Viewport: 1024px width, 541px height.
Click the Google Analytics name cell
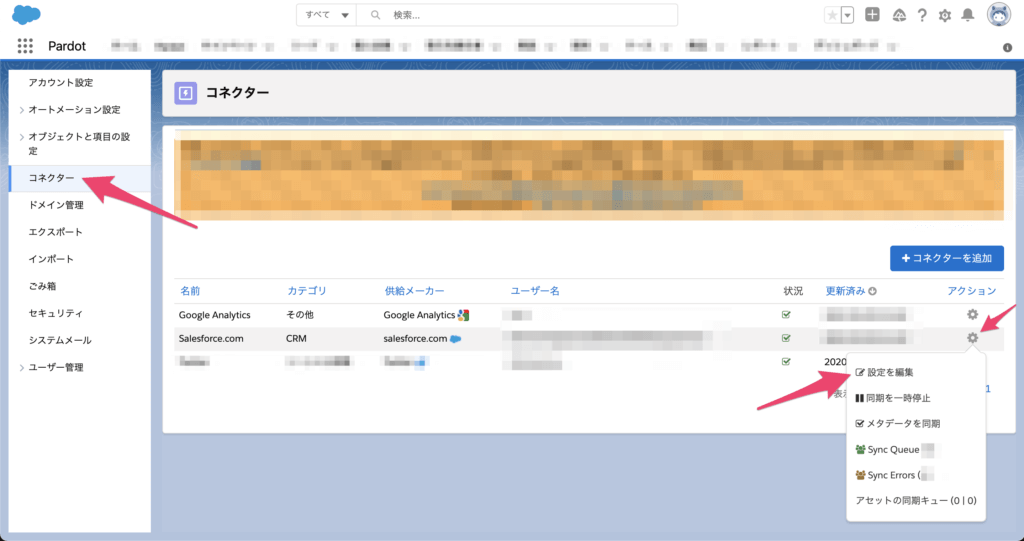(215, 315)
